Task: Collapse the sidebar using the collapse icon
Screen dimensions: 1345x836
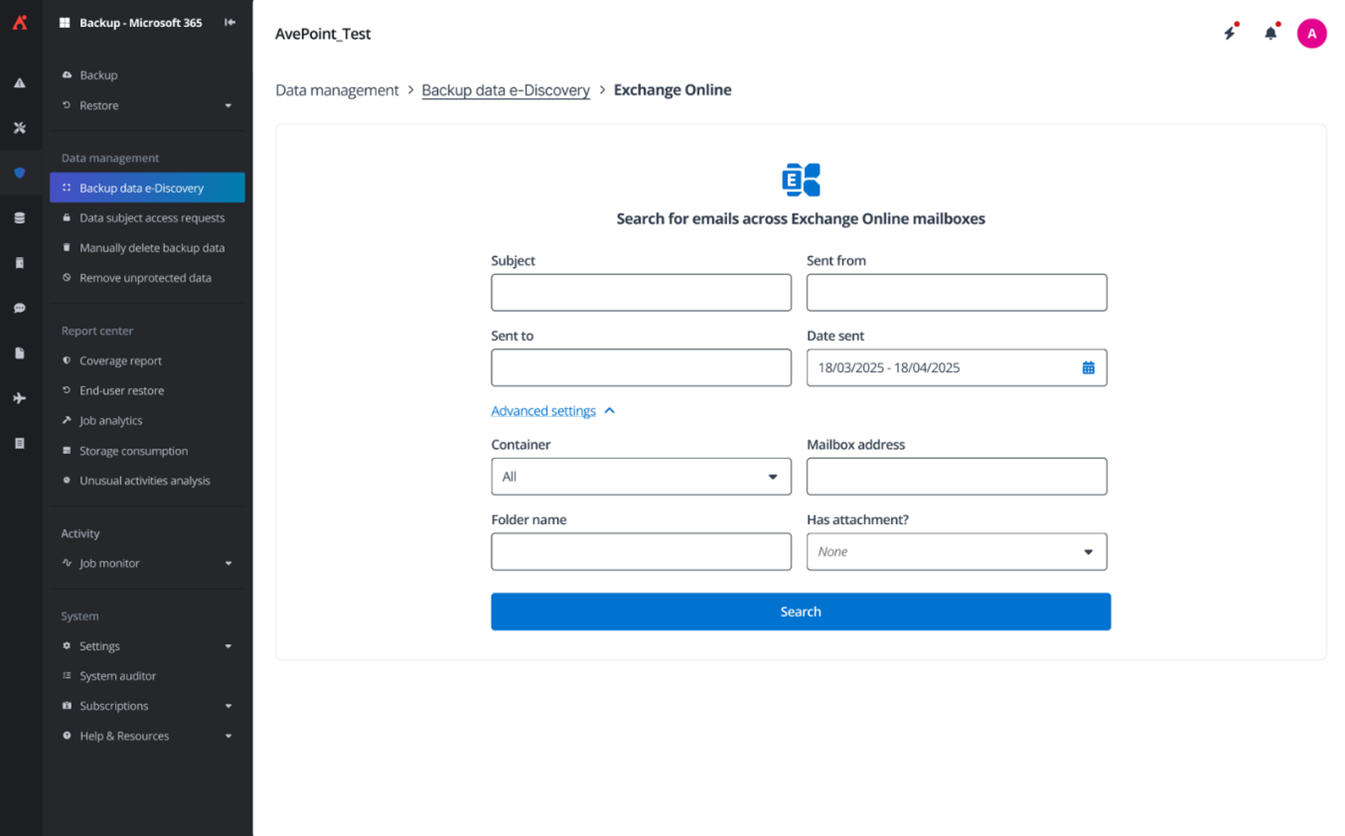Action: tap(230, 22)
